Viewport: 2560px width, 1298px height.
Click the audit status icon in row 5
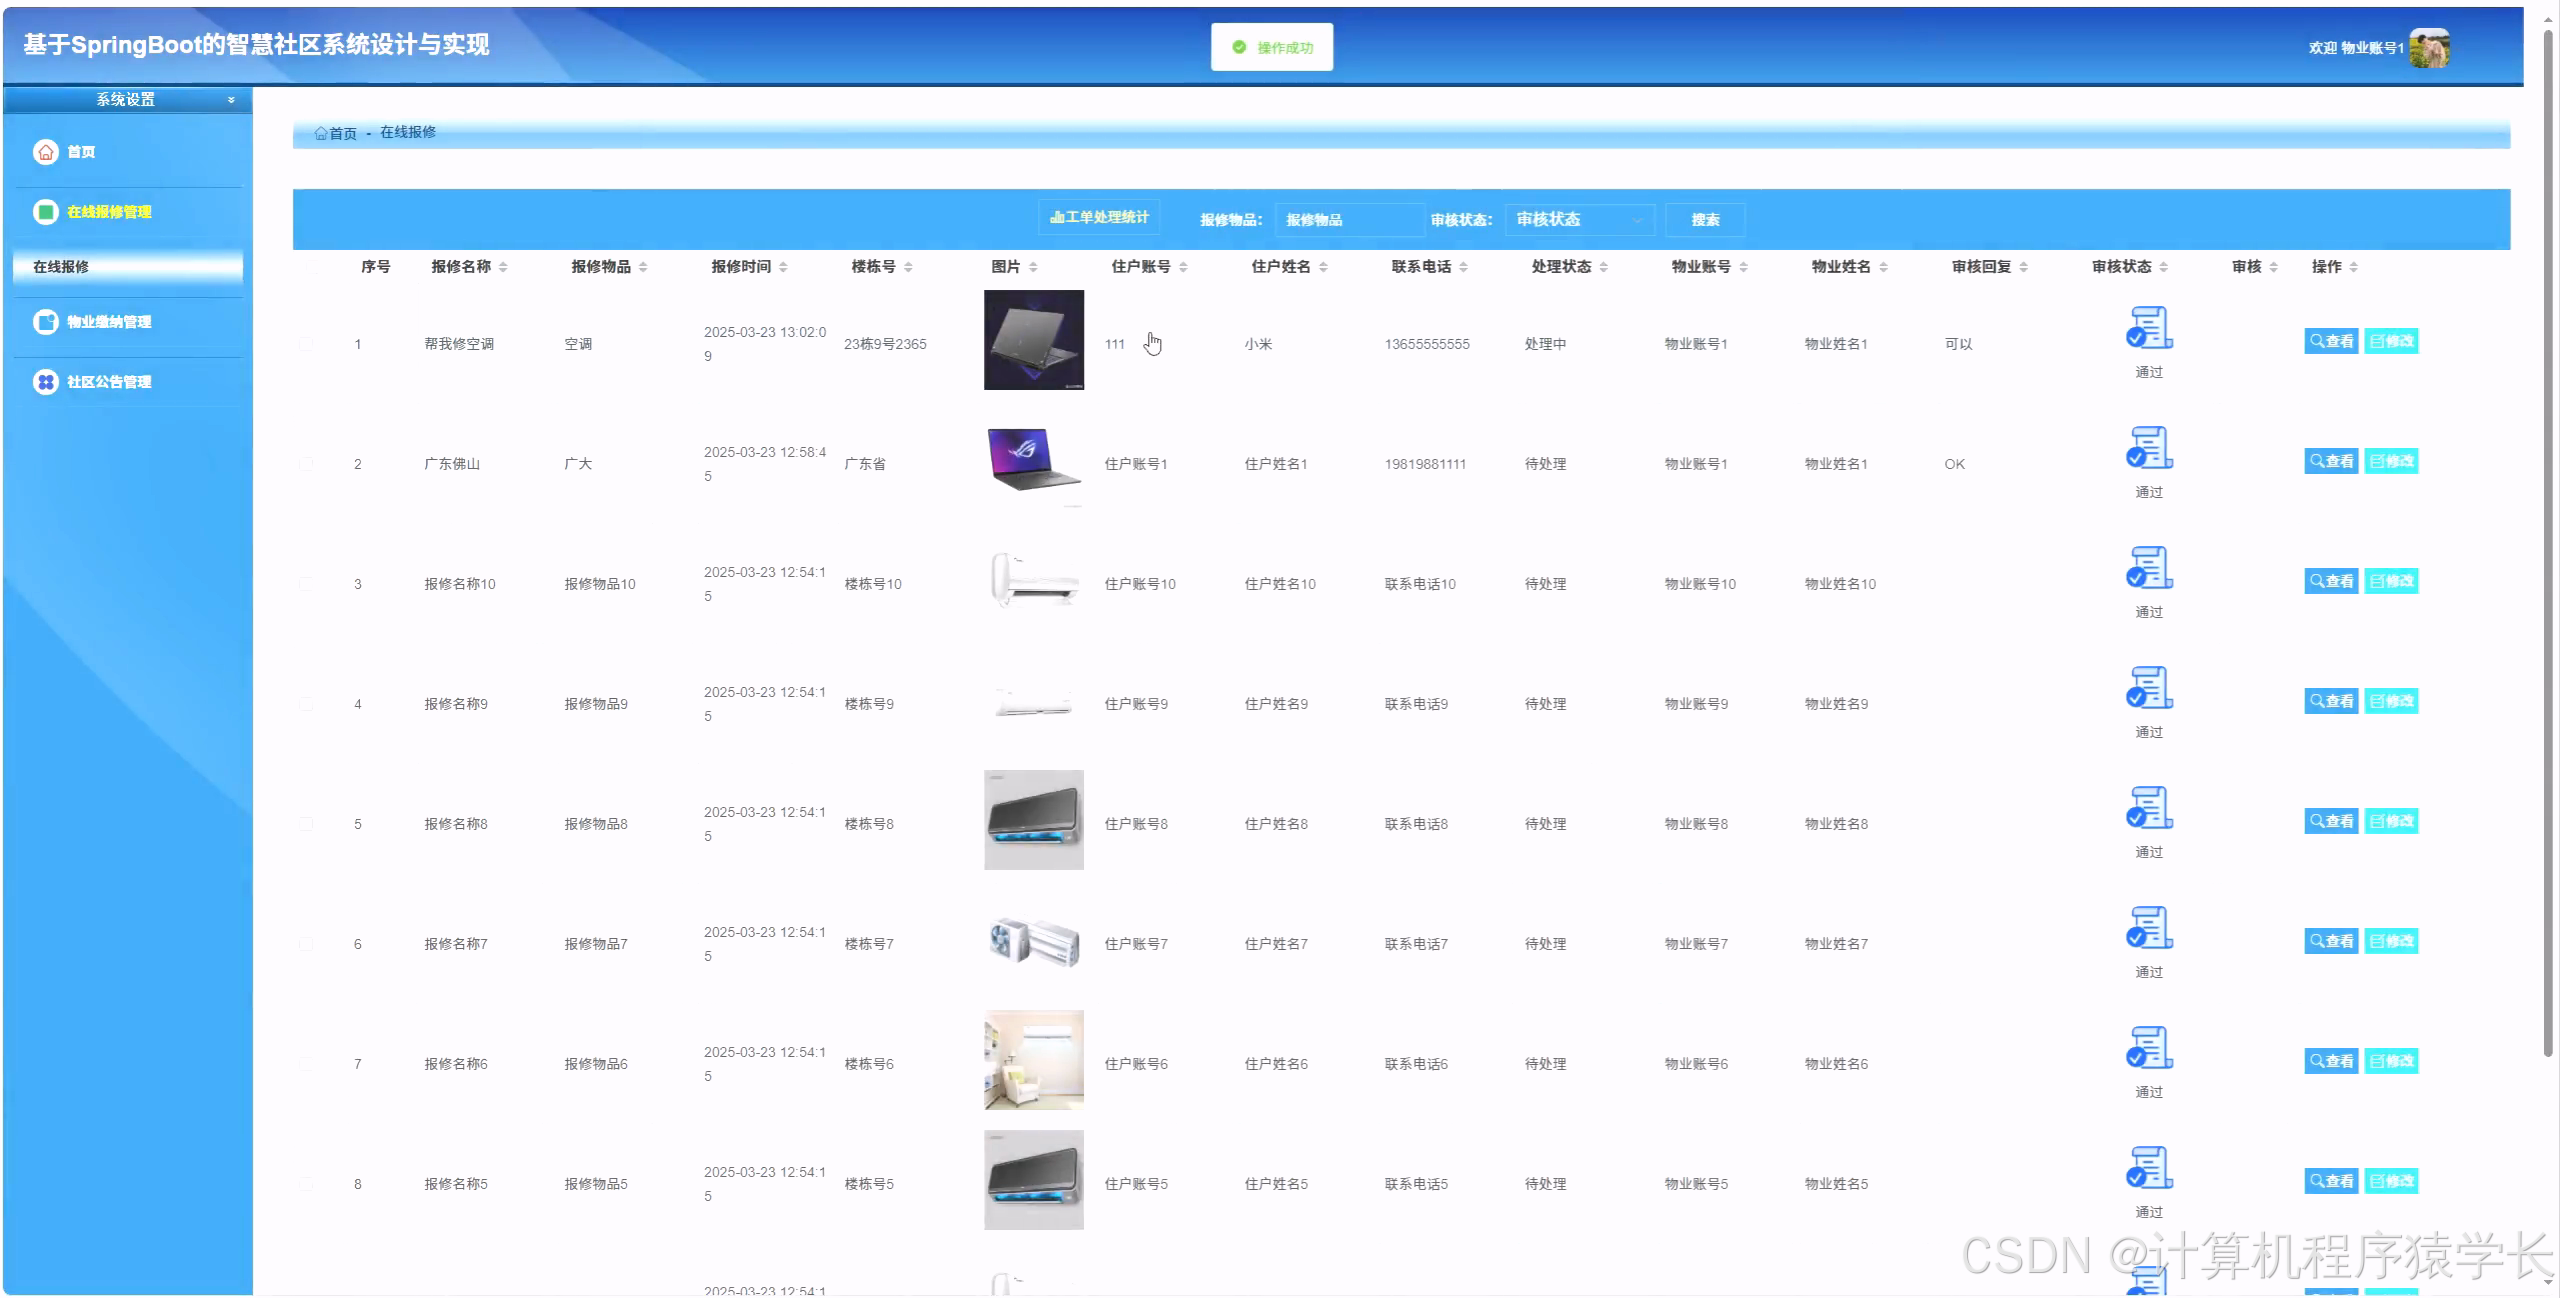pyautogui.click(x=2149, y=809)
